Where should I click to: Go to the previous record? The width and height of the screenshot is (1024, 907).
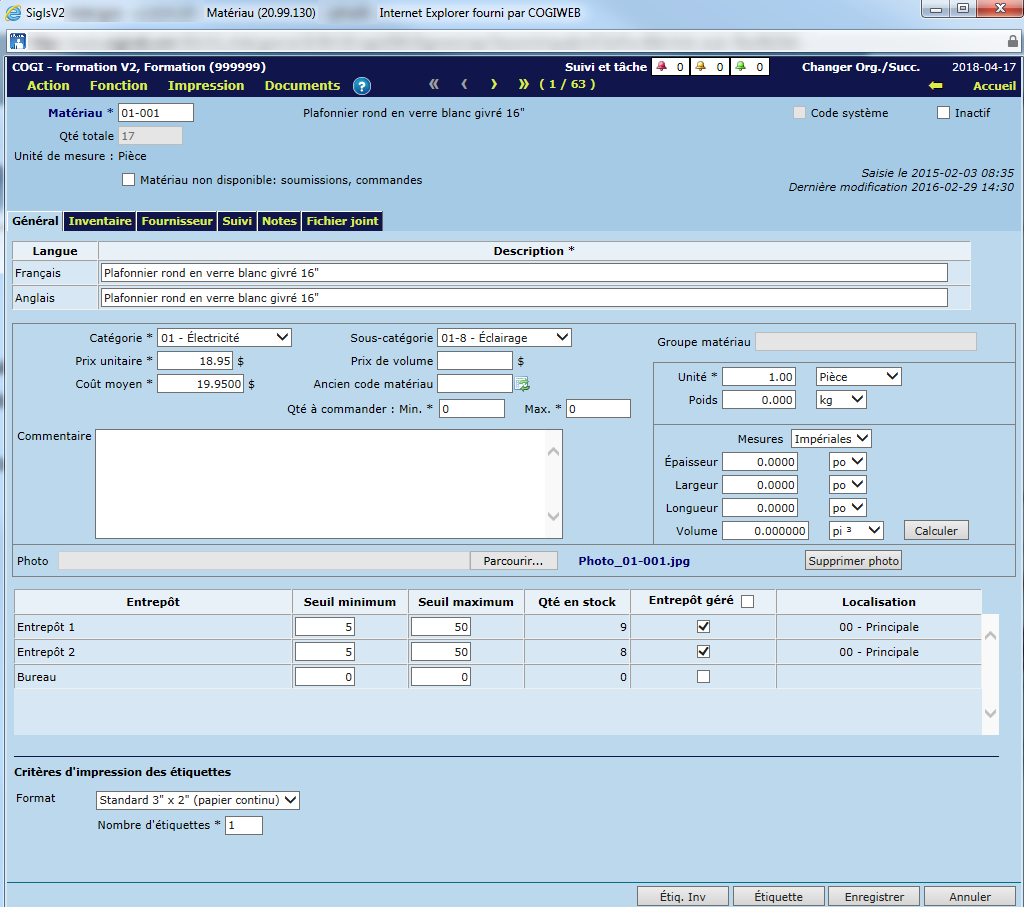pyautogui.click(x=464, y=85)
